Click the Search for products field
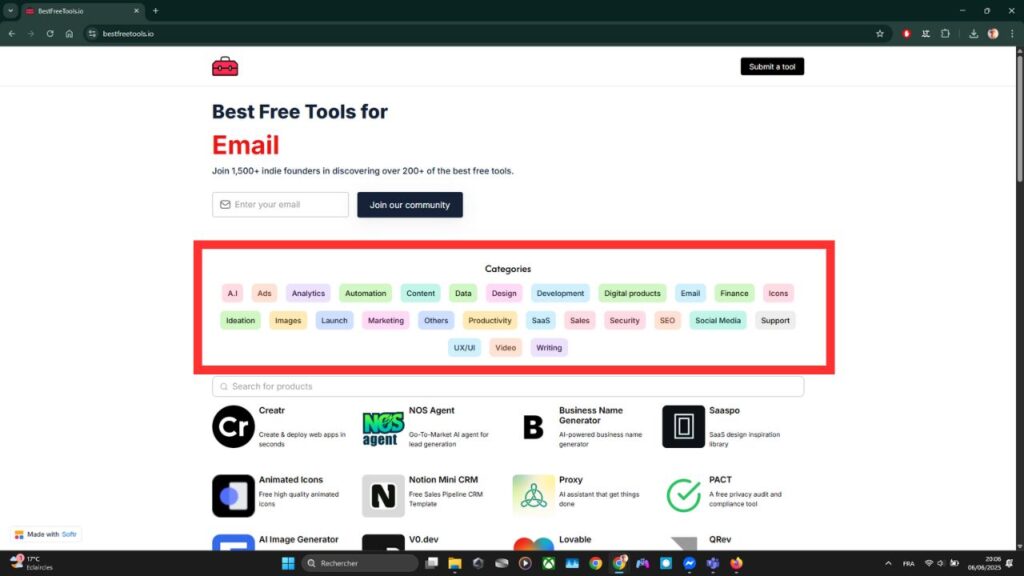The height and width of the screenshot is (576, 1024). (x=508, y=387)
